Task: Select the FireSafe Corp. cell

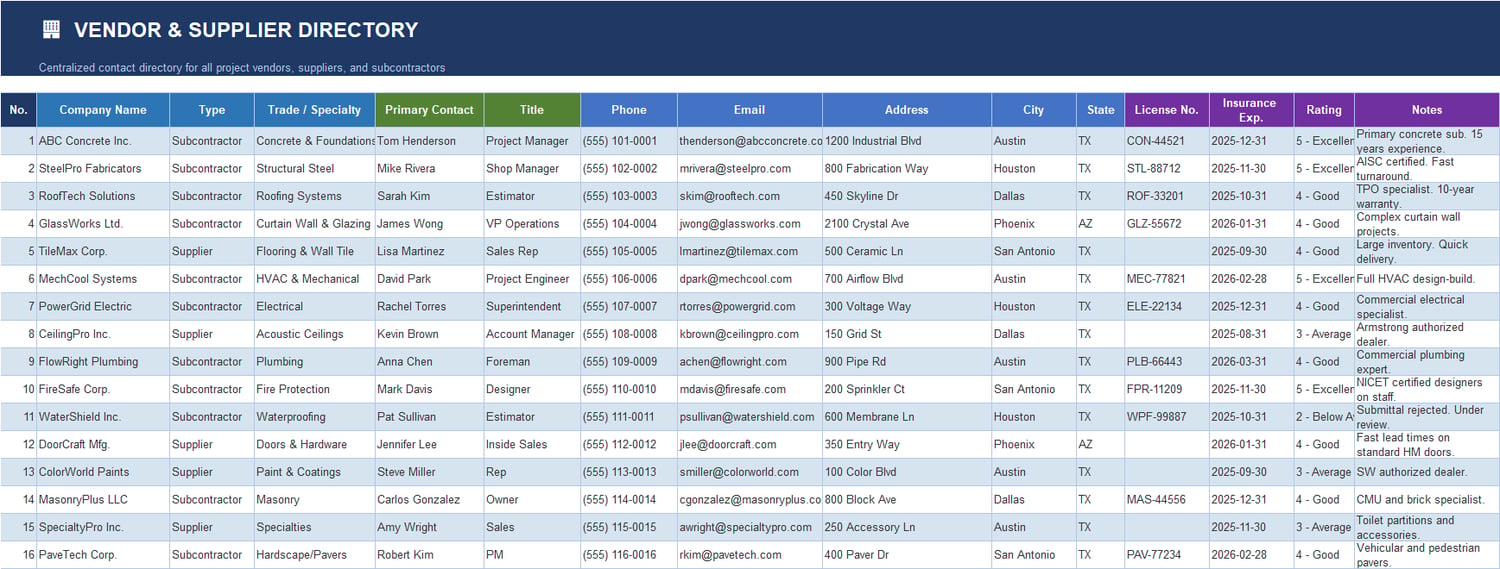Action: (x=103, y=389)
